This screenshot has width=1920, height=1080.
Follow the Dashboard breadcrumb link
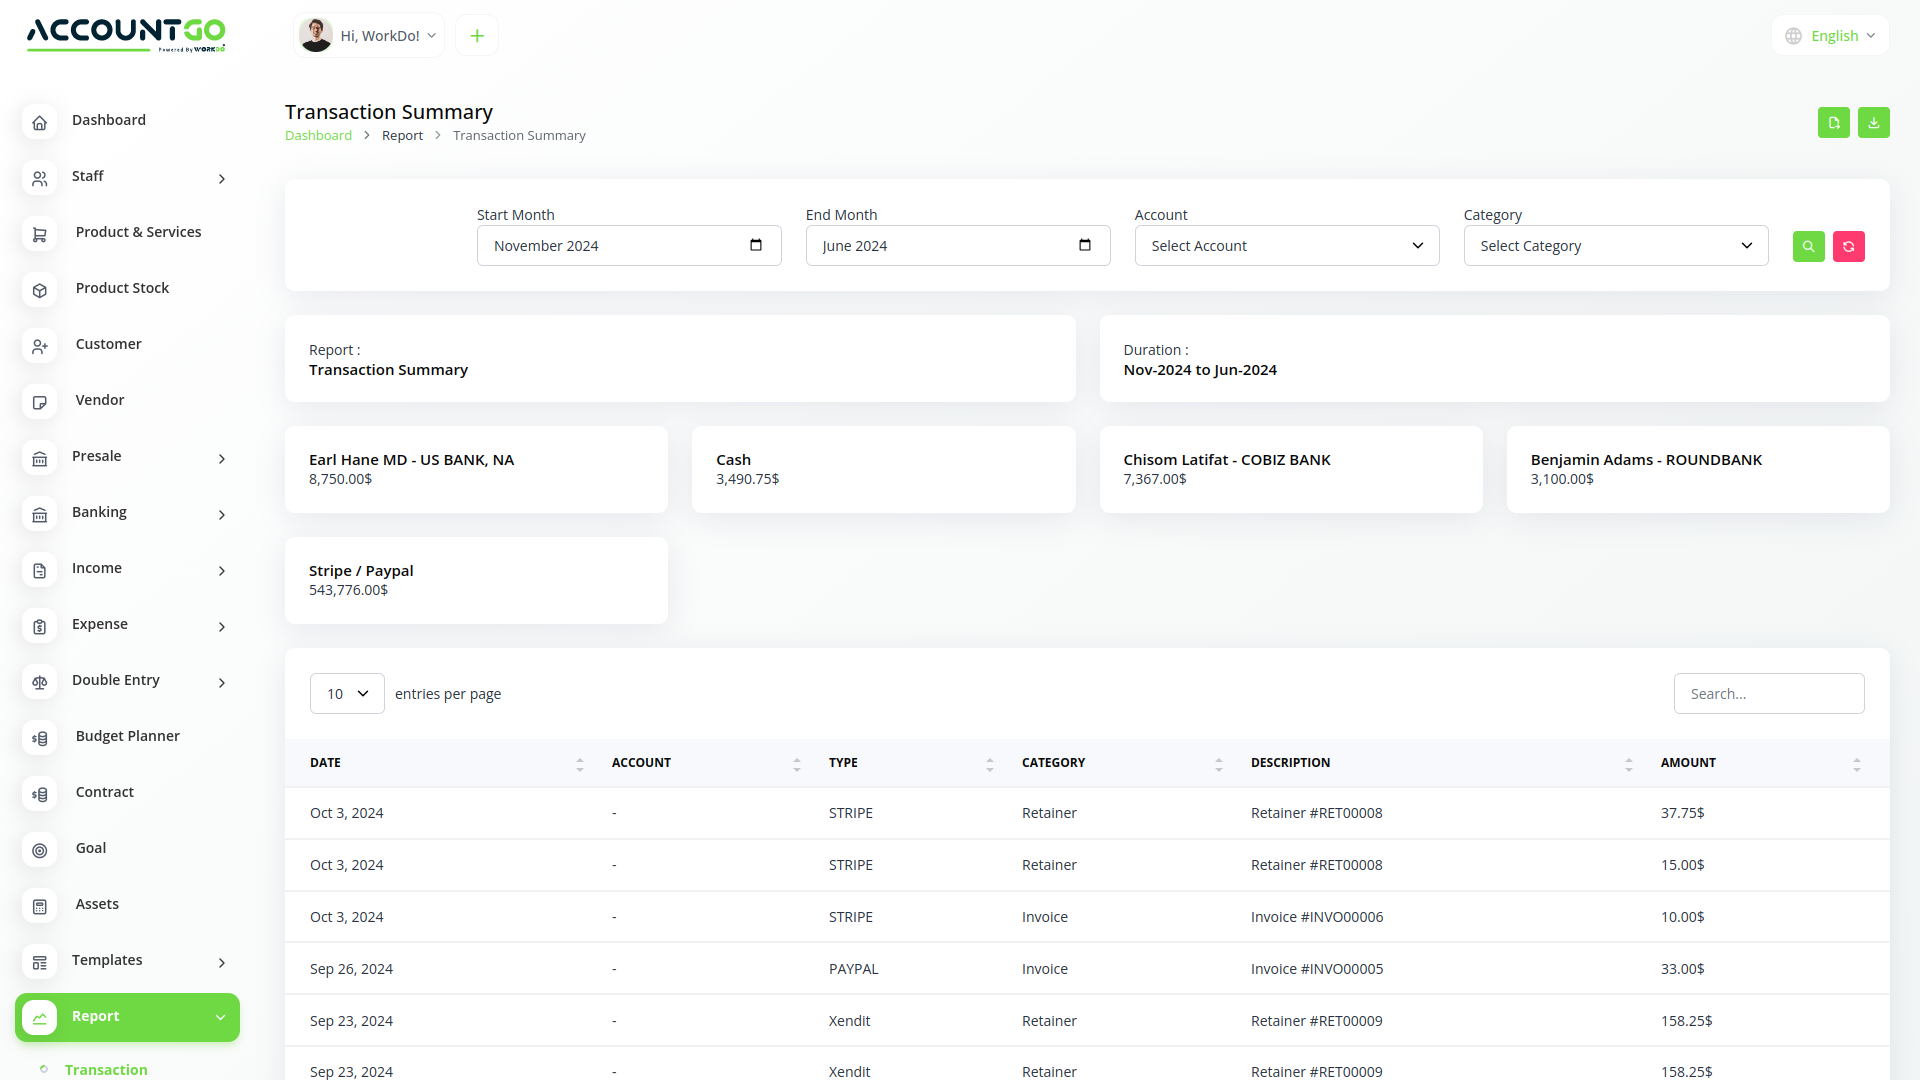[x=318, y=135]
